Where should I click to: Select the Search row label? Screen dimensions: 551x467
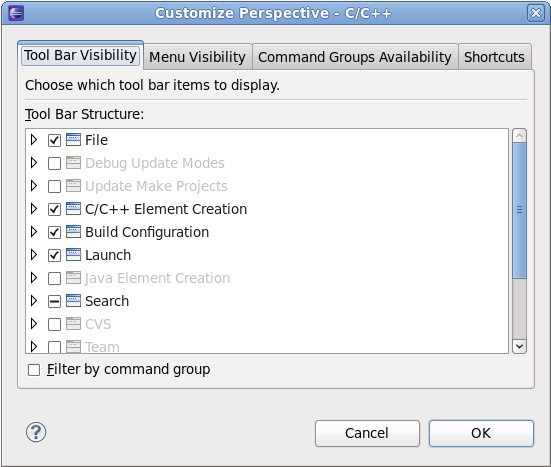(x=107, y=301)
